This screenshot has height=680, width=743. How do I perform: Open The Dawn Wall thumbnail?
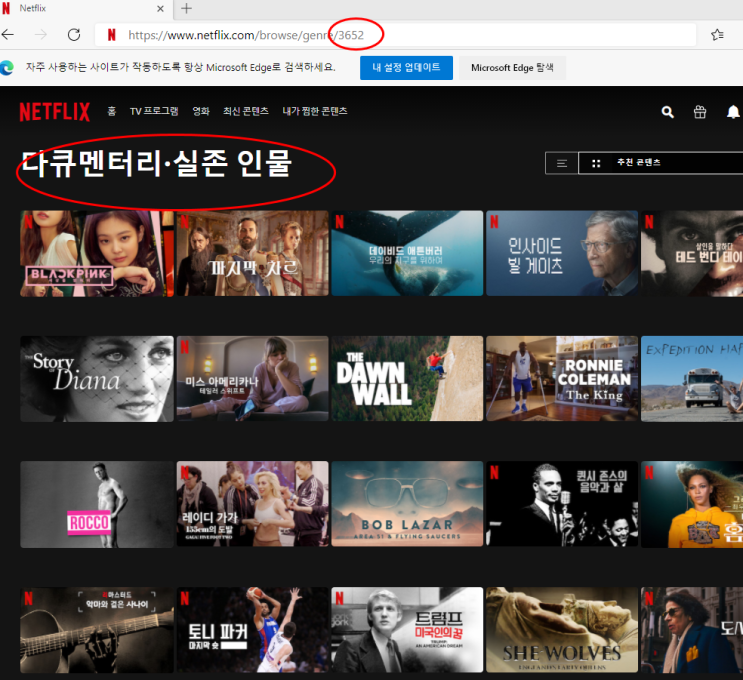pyautogui.click(x=407, y=379)
